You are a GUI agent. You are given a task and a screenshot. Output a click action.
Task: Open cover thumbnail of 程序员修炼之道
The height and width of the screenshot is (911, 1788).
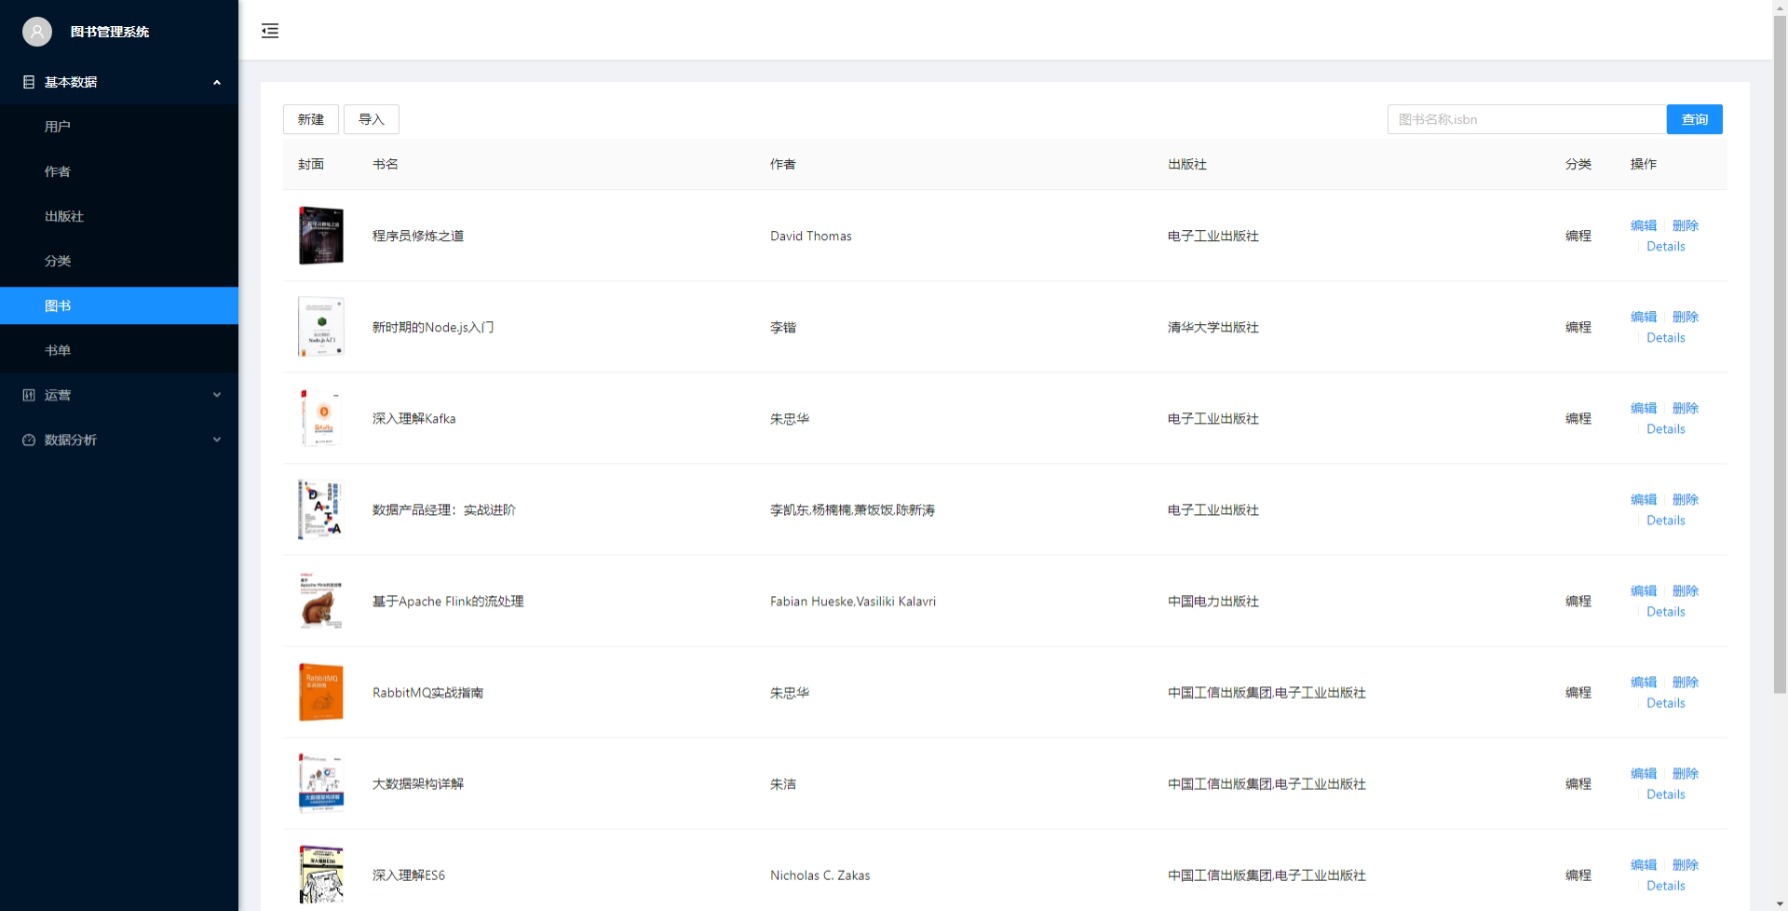point(321,236)
